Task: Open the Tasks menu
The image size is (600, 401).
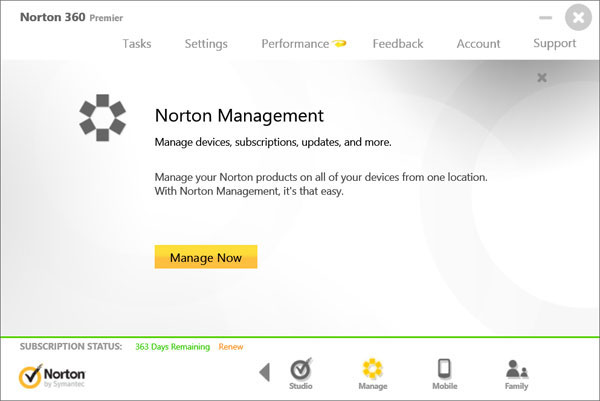Action: click(x=137, y=44)
